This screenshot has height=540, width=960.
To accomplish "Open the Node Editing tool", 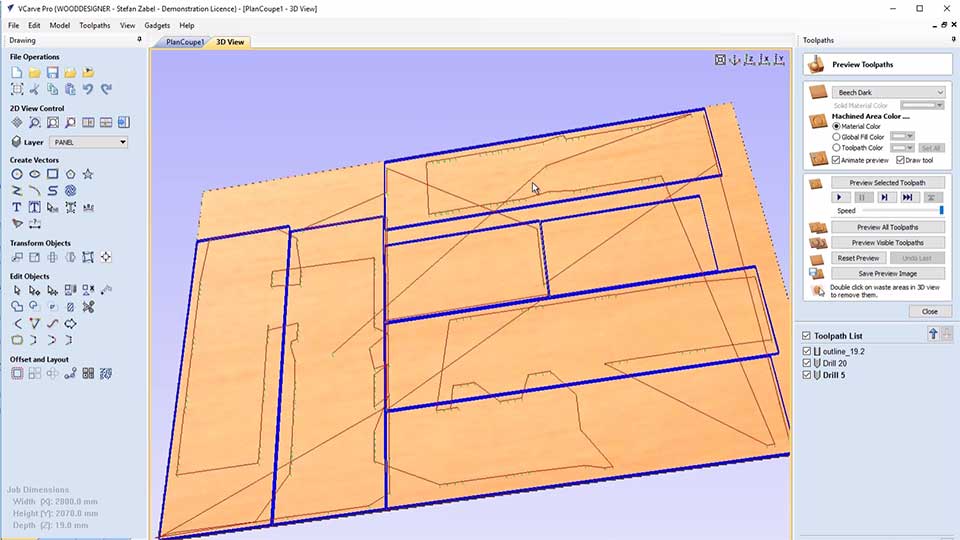I will [34, 290].
